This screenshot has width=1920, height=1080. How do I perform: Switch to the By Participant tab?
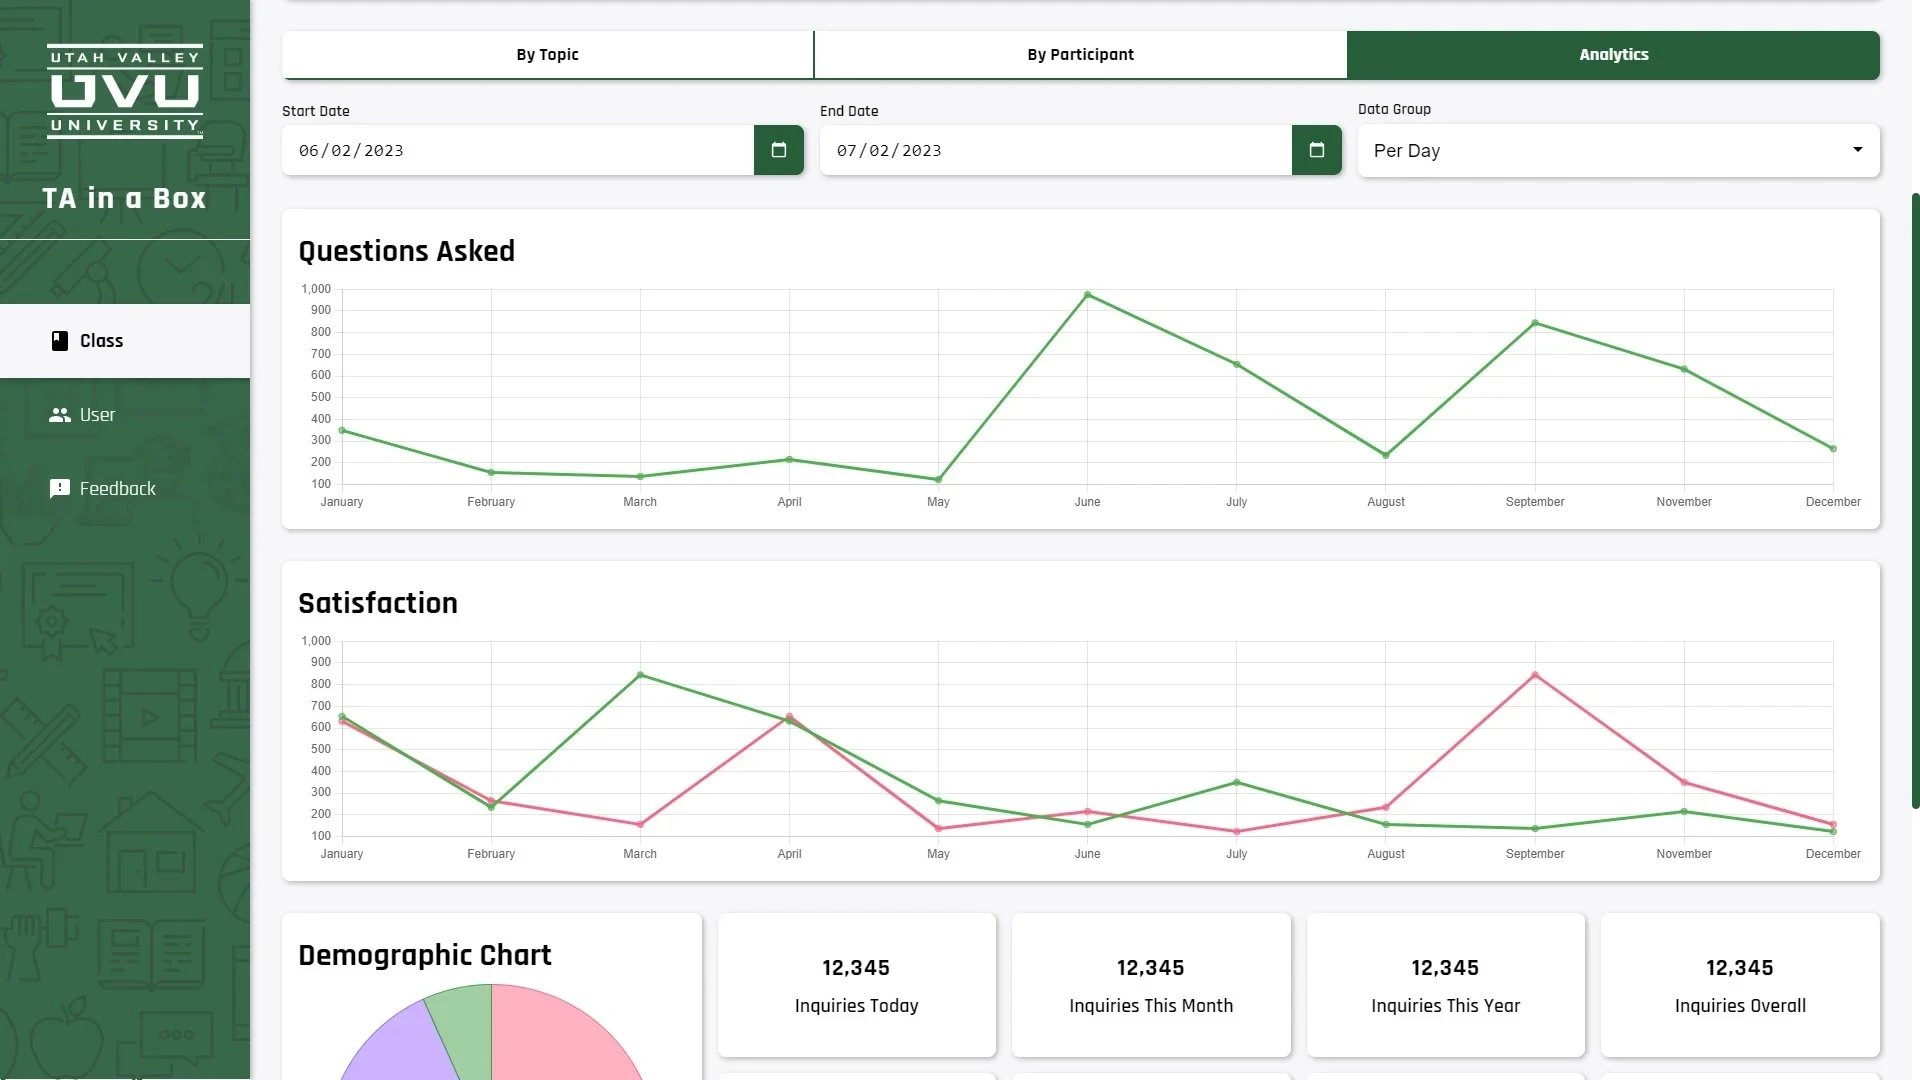point(1080,55)
